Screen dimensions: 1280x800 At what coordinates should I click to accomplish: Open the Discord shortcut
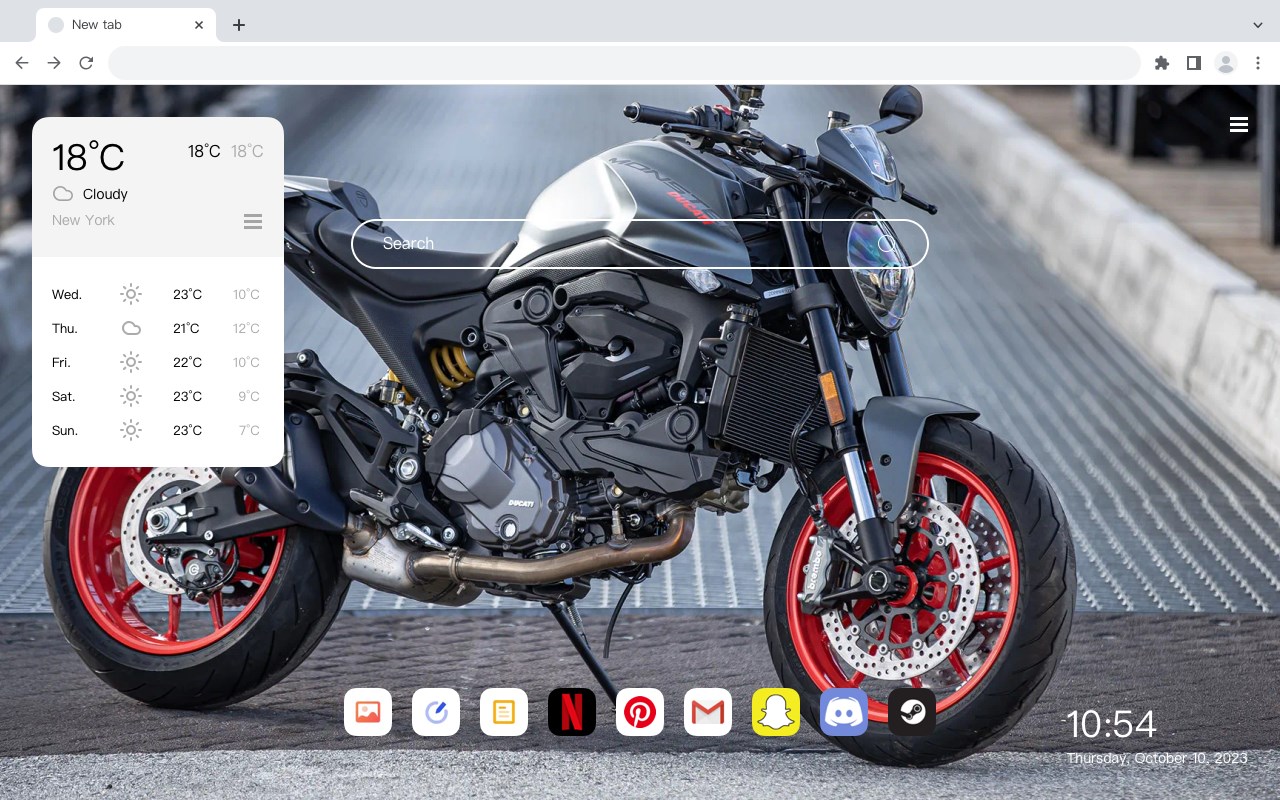pyautogui.click(x=844, y=712)
